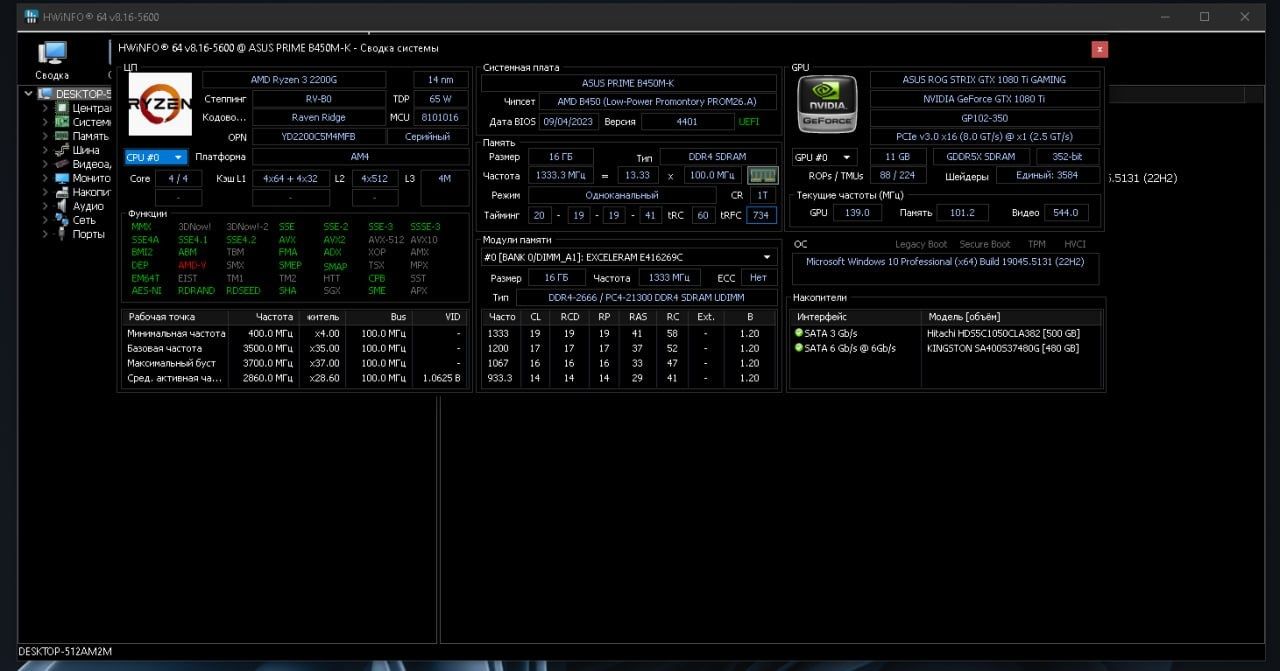1280x671 pixels.
Task: Select the Максимальный буст row
Action: tap(294, 363)
